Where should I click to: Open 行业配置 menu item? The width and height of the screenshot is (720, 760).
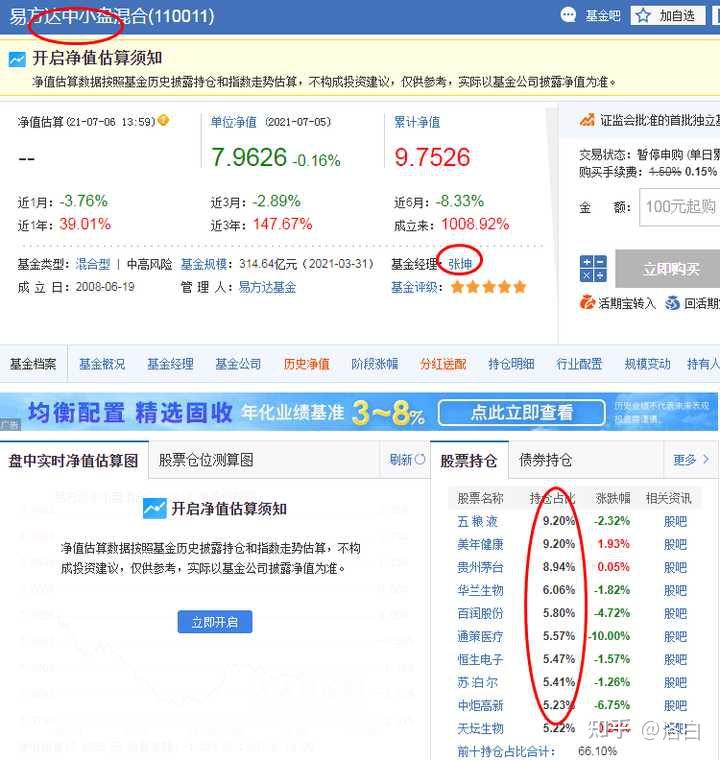pyautogui.click(x=579, y=364)
